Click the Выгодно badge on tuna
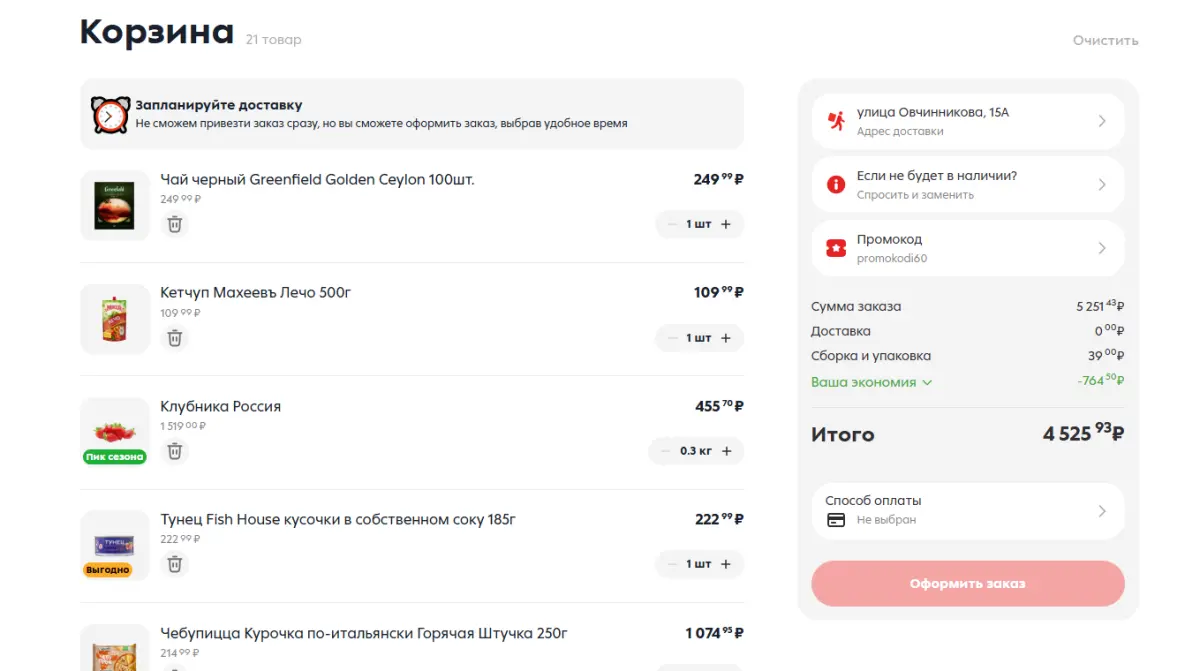1200x671 pixels. click(108, 570)
